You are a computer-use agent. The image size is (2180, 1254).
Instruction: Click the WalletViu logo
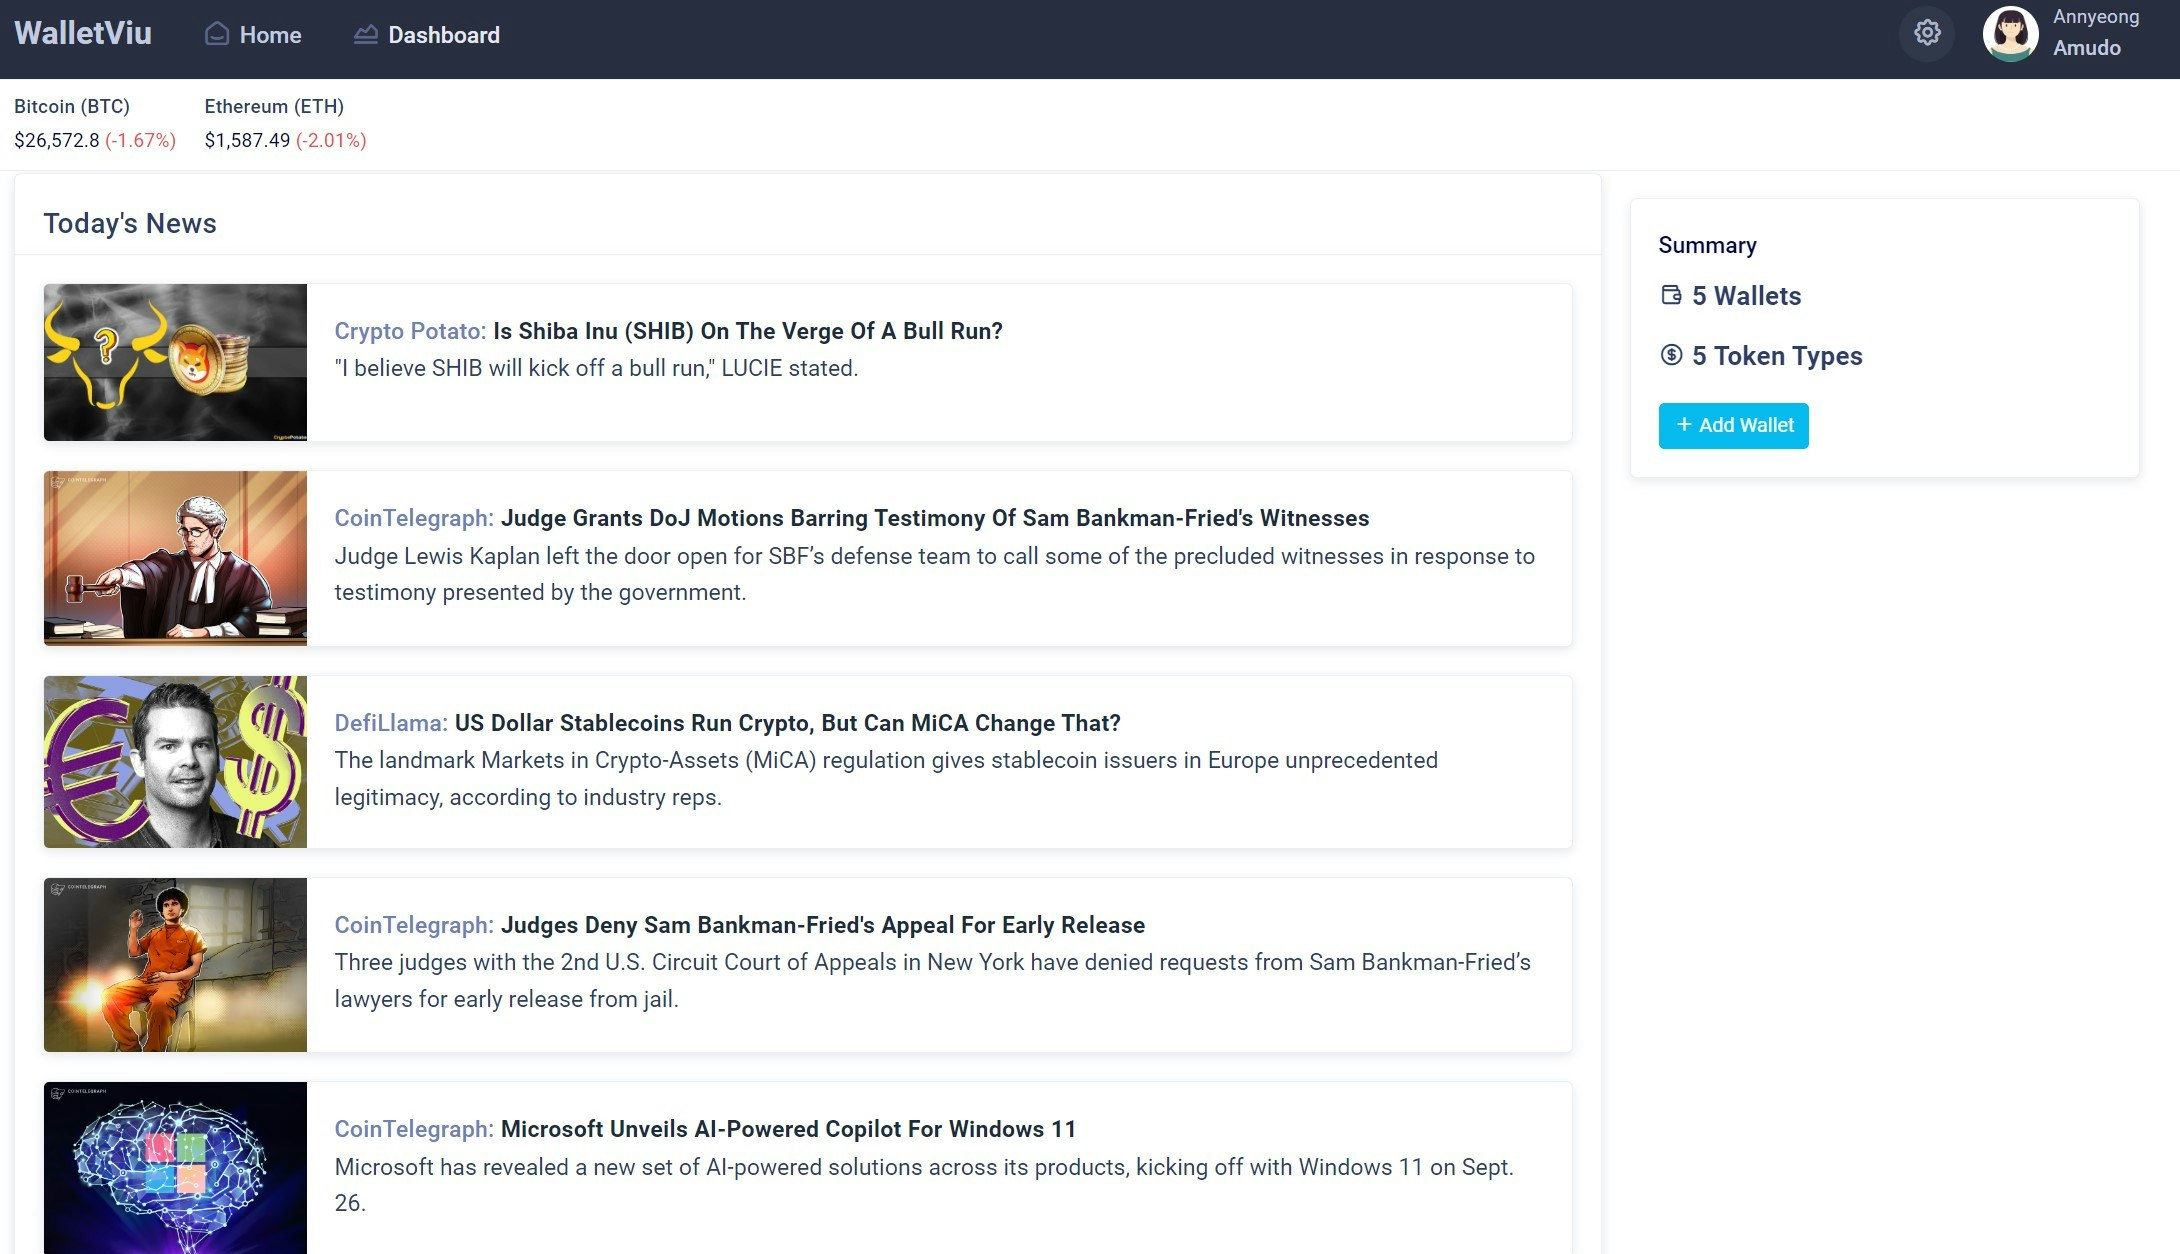coord(83,33)
